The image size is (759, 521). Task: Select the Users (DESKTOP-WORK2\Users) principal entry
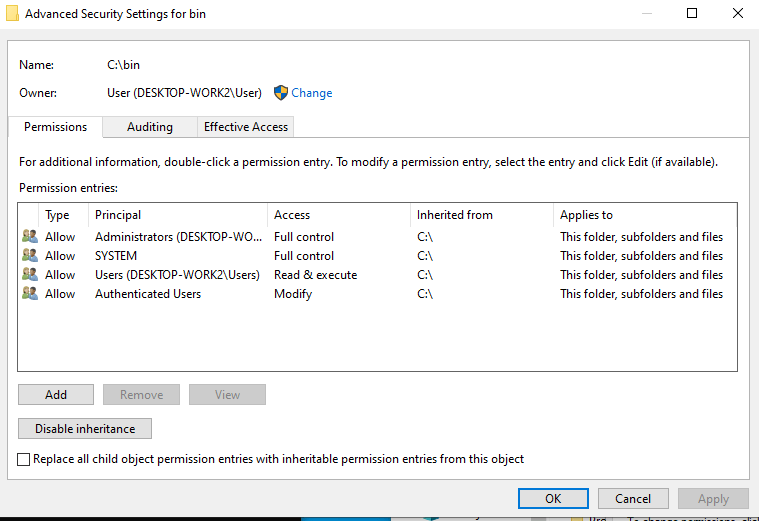click(177, 275)
